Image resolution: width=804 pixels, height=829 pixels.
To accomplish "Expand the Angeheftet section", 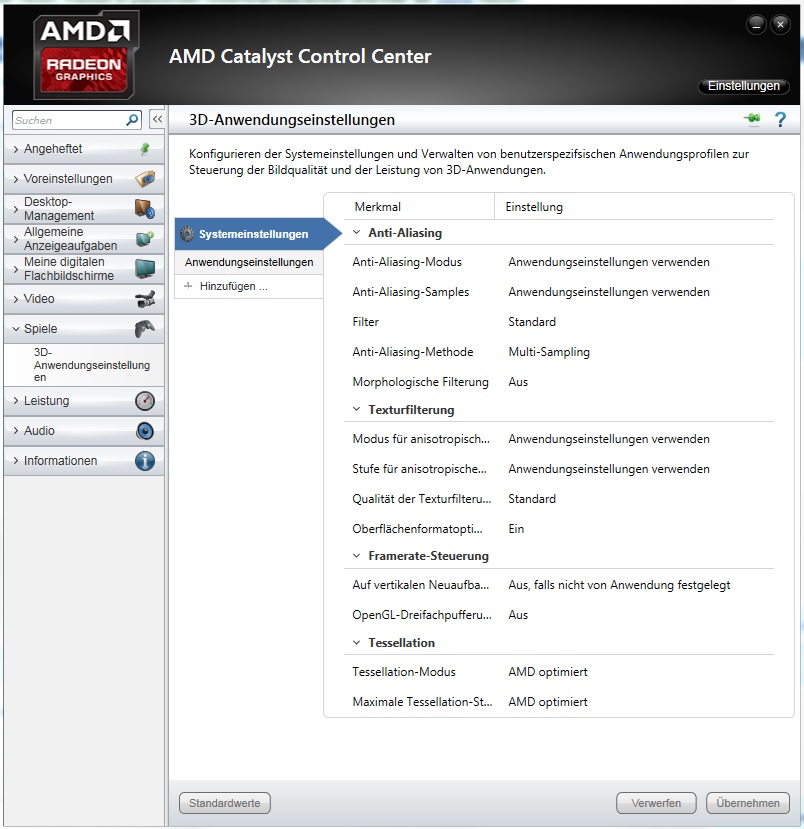I will click(16, 149).
